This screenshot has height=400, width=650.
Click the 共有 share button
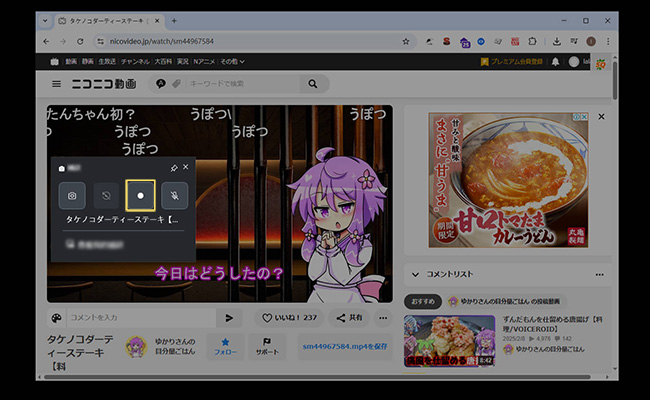(349, 318)
